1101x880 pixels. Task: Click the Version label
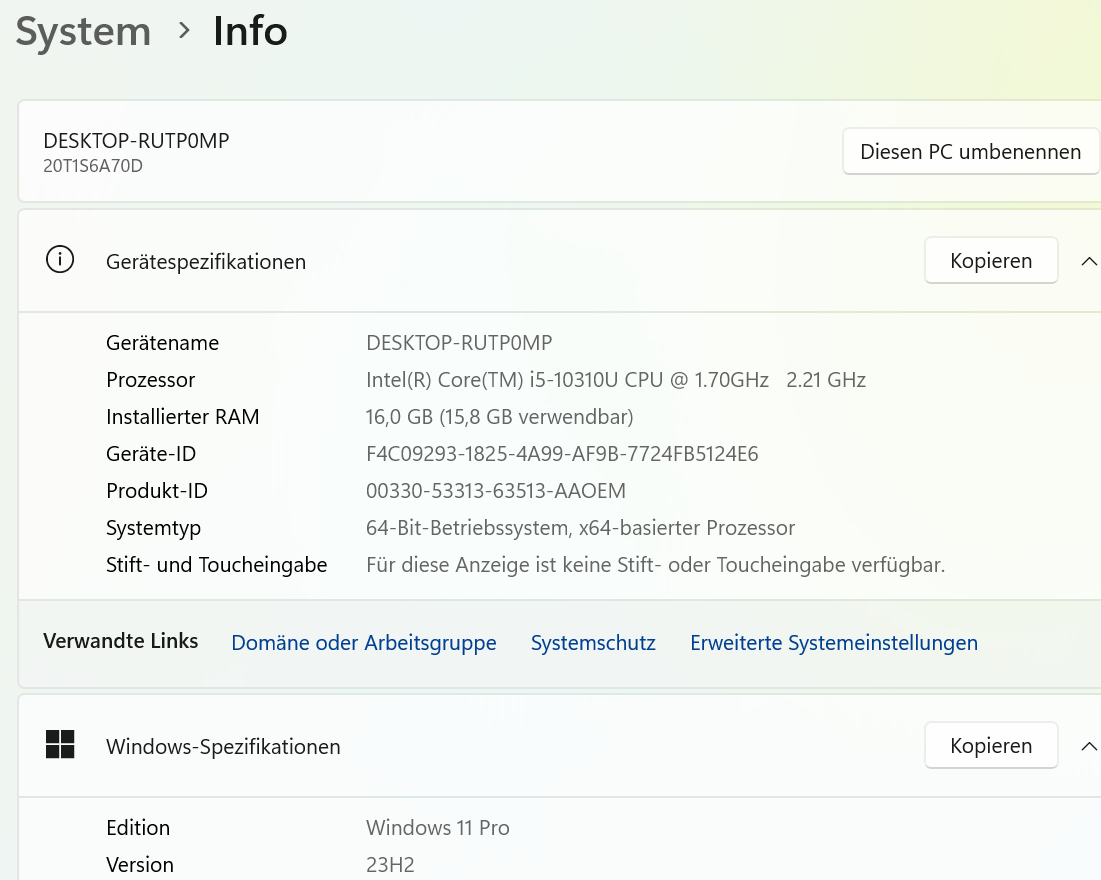tap(140, 865)
